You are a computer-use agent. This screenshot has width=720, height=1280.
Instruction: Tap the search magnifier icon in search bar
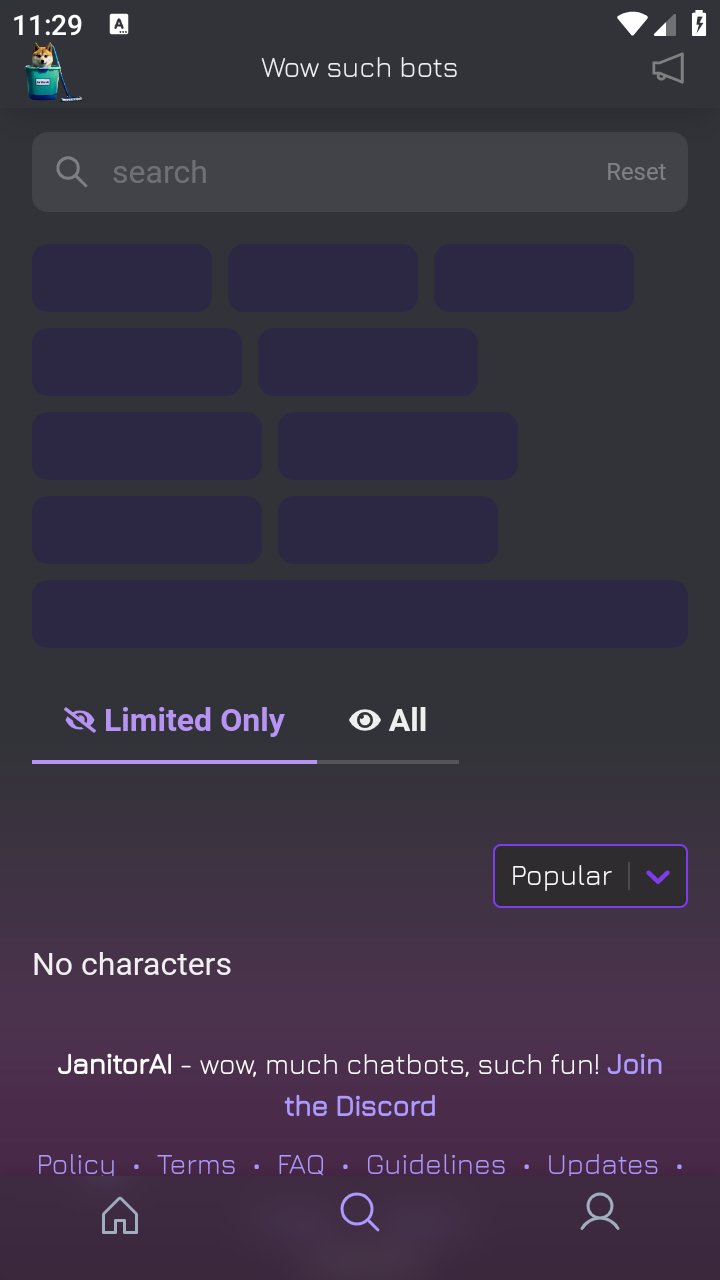[71, 172]
